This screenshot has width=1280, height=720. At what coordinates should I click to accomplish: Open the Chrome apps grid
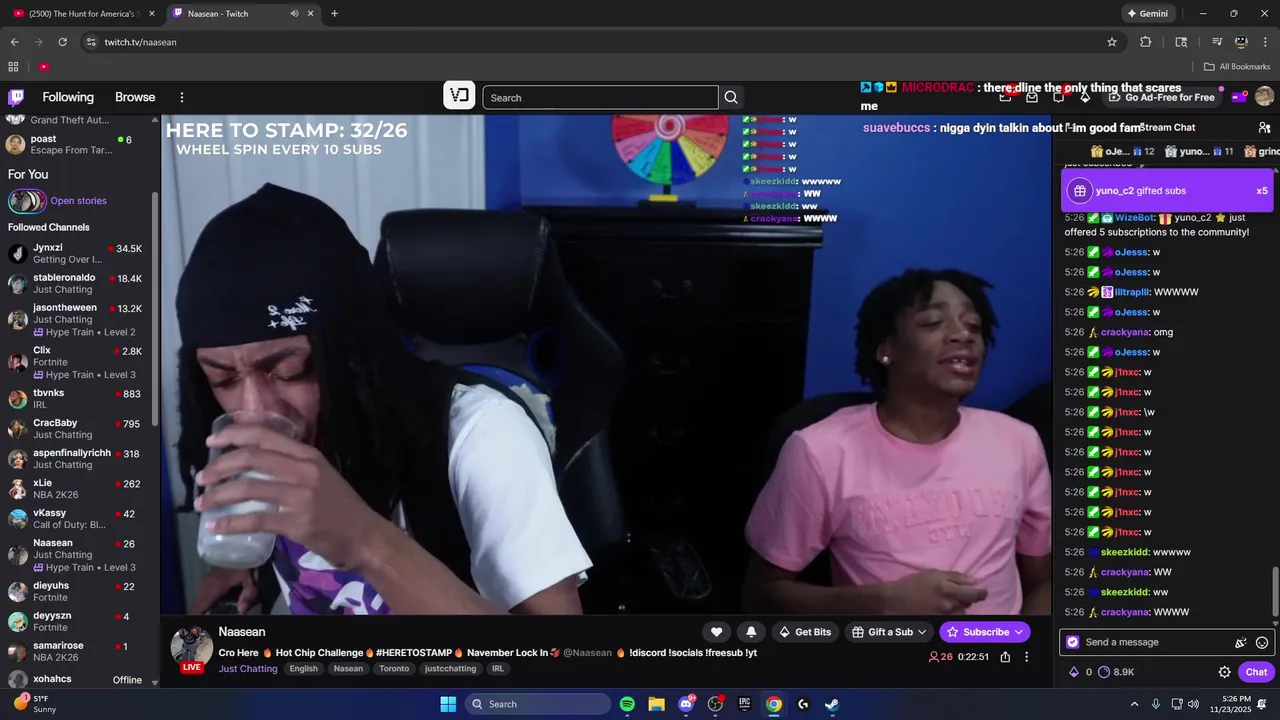point(13,67)
